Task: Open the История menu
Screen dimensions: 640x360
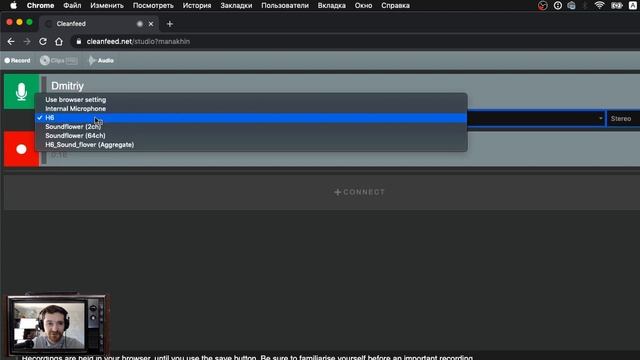Action: click(x=197, y=5)
